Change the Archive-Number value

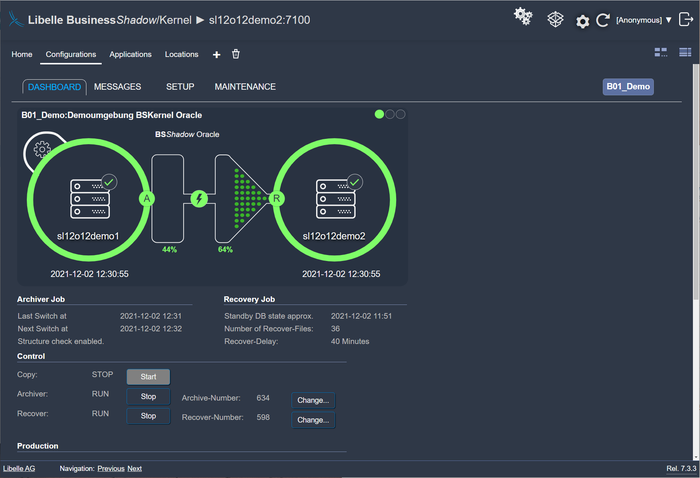(313, 400)
